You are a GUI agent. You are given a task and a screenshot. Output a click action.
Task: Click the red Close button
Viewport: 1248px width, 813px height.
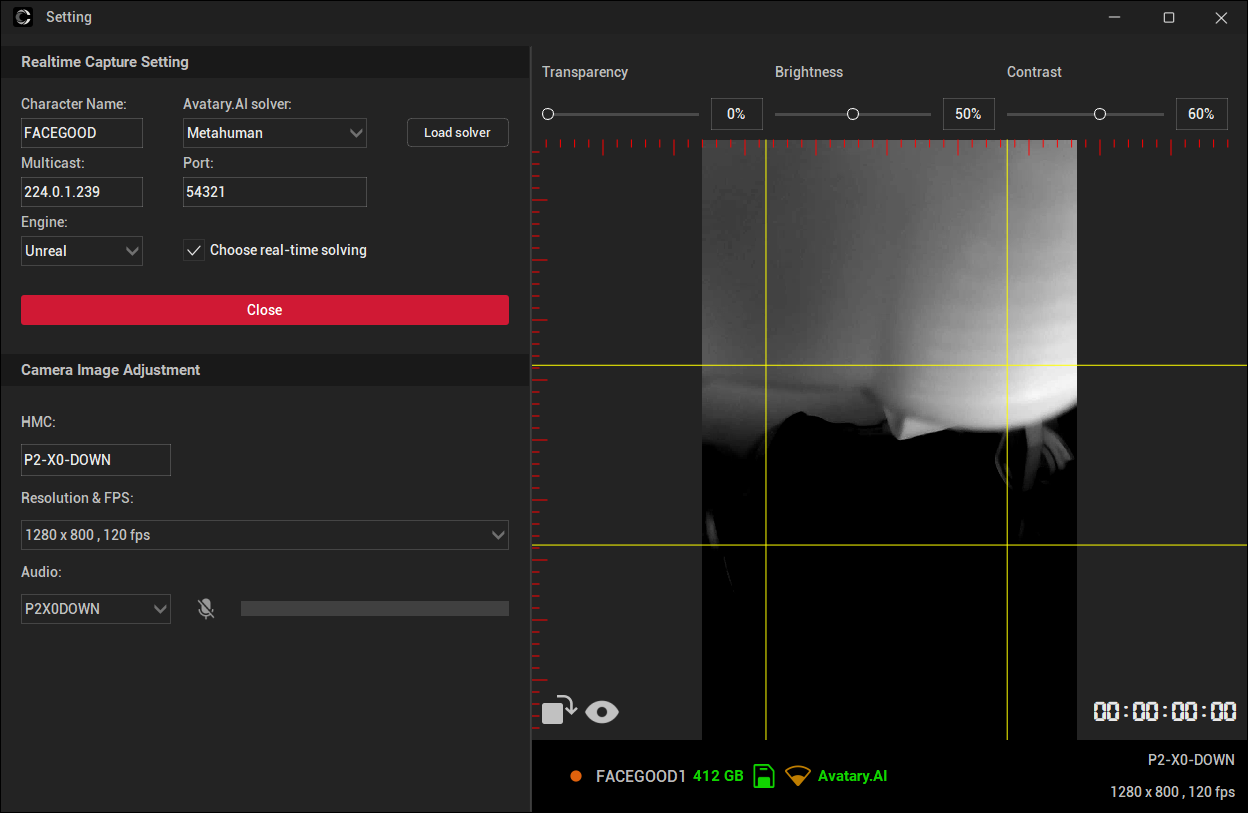point(265,310)
